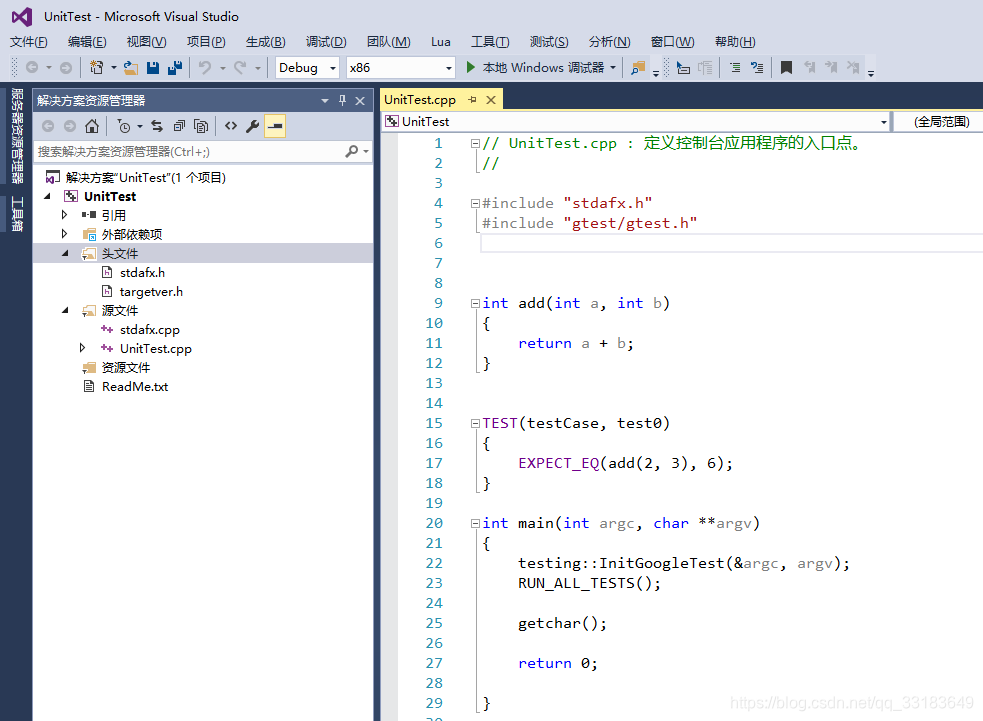983x721 pixels.
Task: Open the 帮助(H) menu
Action: click(735, 42)
